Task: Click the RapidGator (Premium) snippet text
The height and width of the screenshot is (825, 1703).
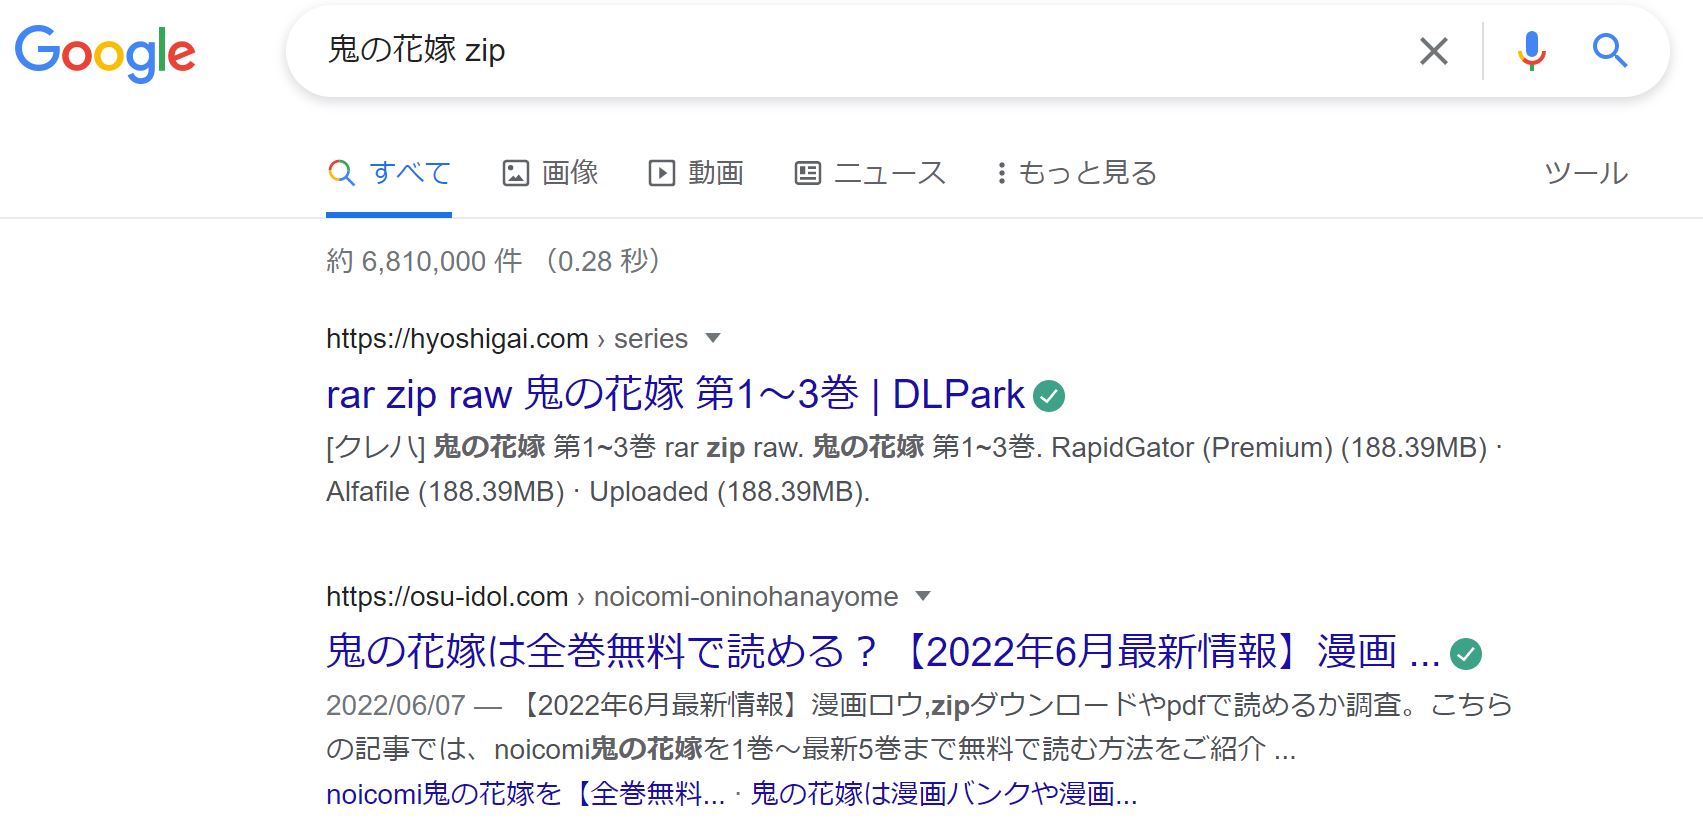Action: [x=1192, y=447]
